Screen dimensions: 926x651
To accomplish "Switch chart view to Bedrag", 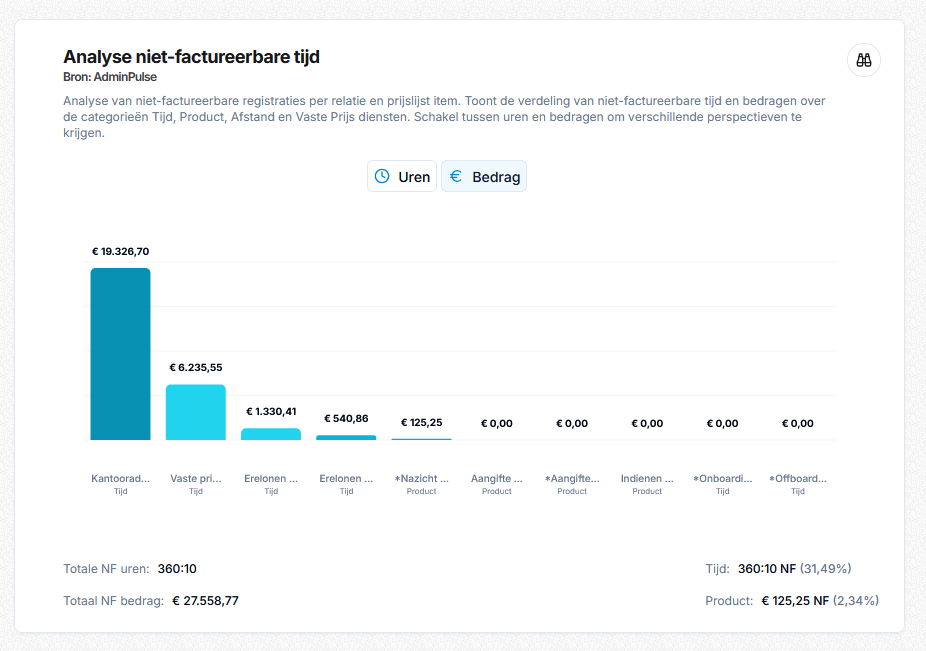I will click(x=484, y=176).
